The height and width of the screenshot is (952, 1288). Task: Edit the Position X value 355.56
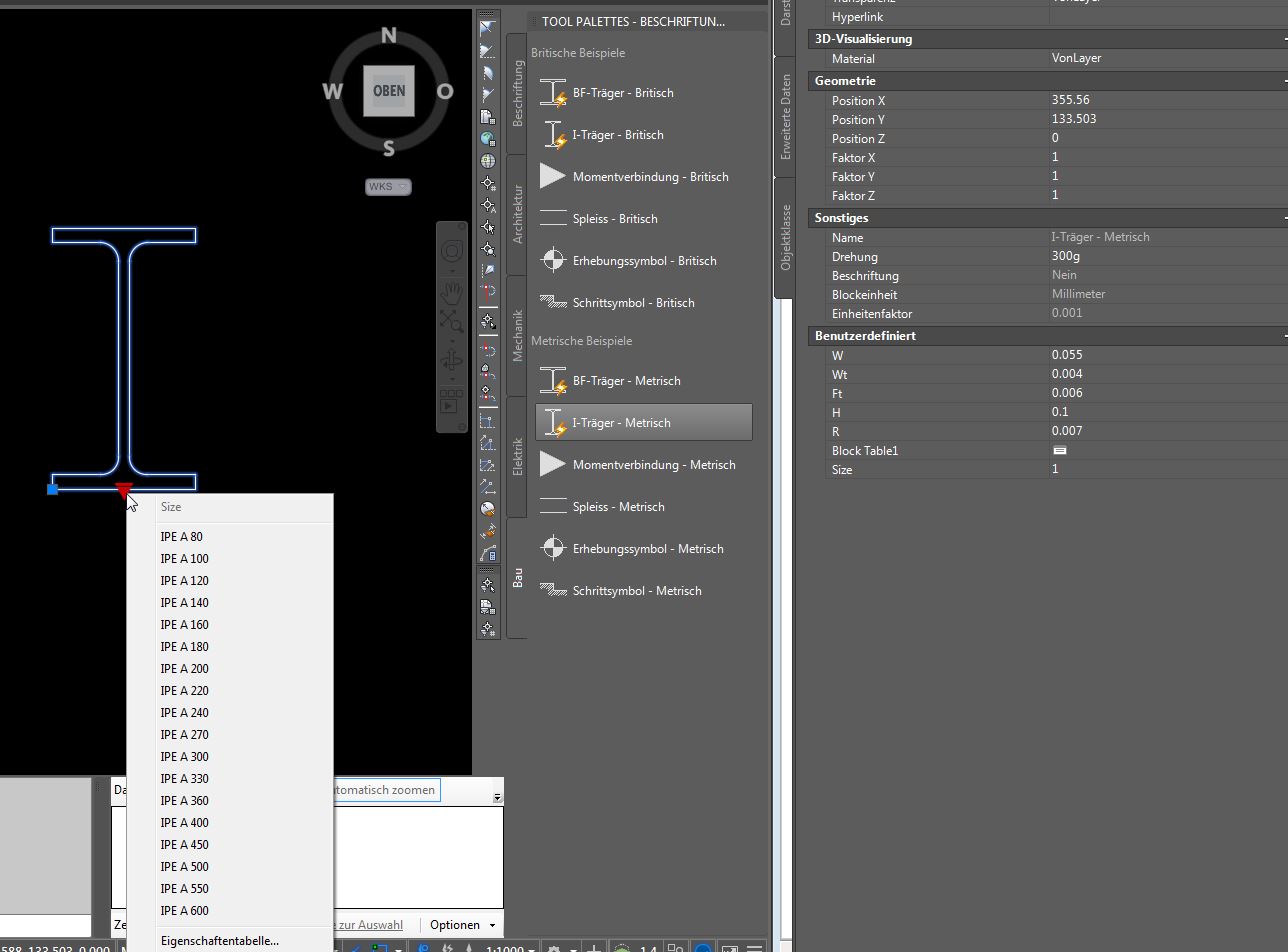tap(1168, 100)
